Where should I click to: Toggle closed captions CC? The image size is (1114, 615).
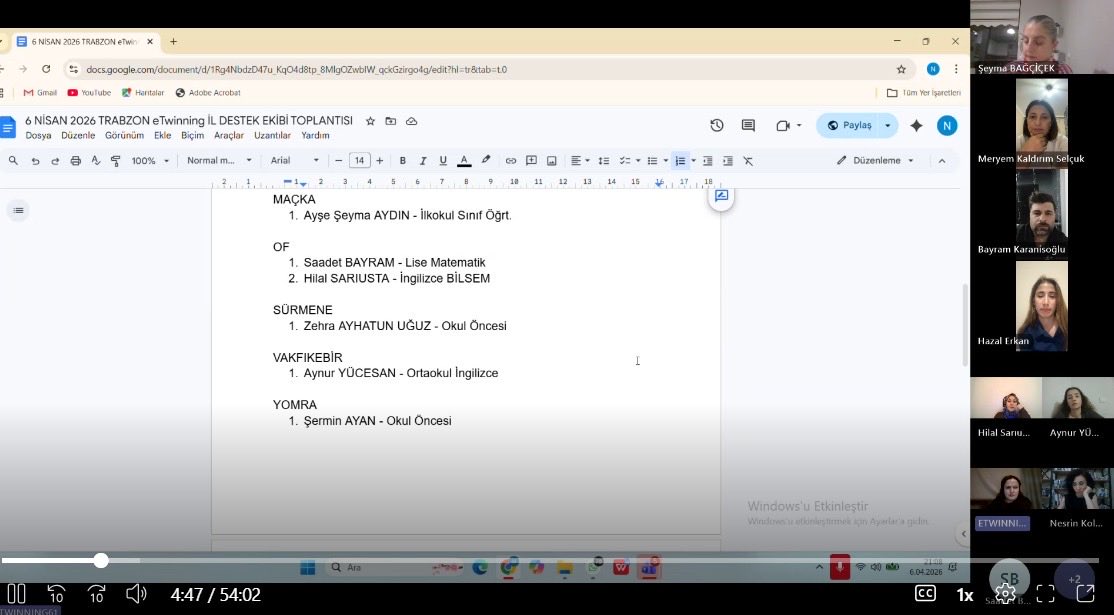[925, 594]
